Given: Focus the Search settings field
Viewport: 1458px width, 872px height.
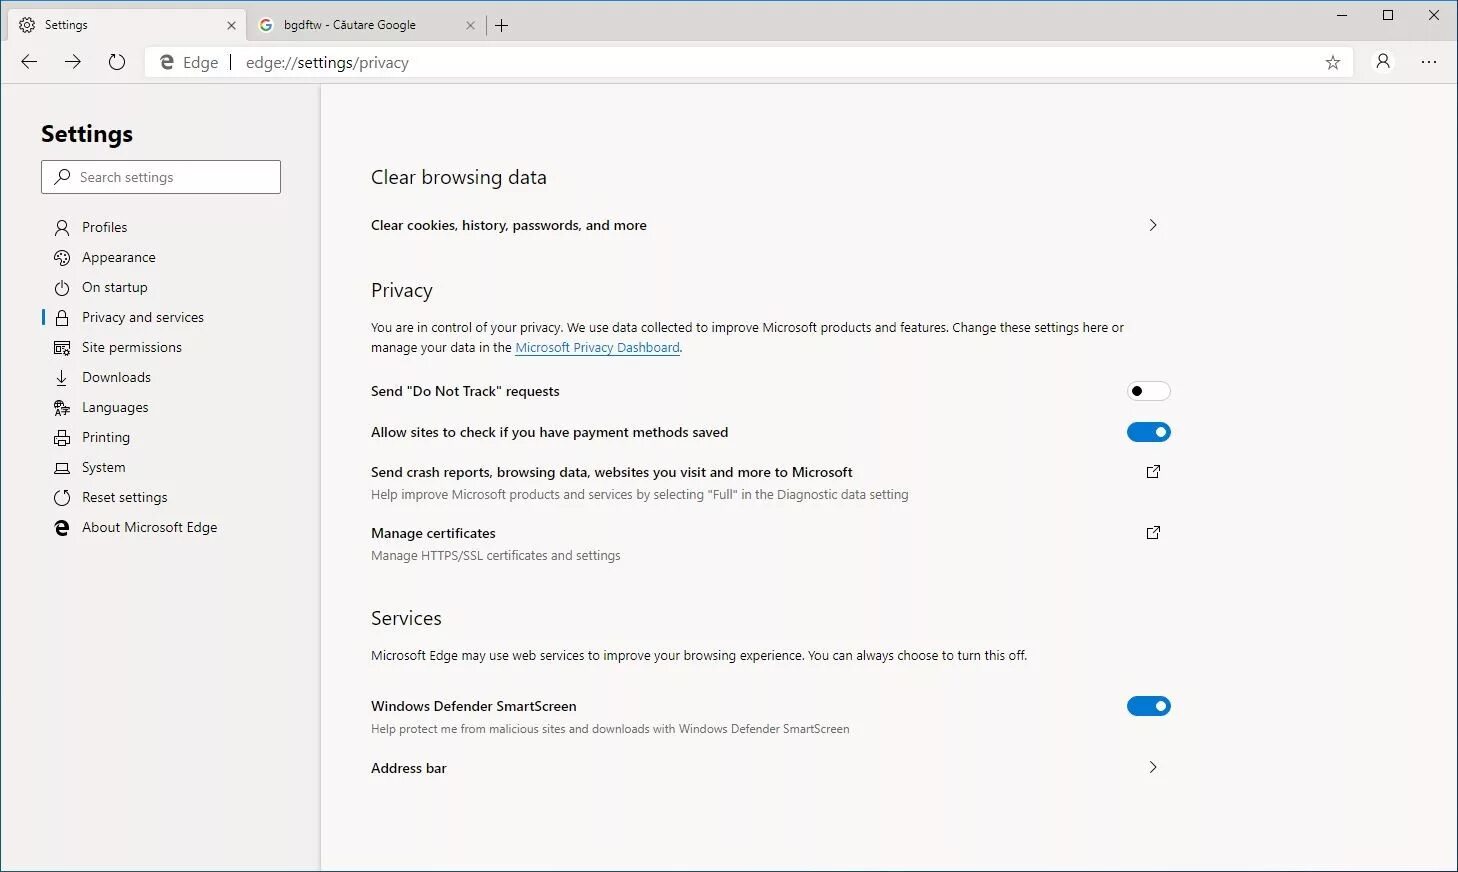Looking at the screenshot, I should point(161,177).
